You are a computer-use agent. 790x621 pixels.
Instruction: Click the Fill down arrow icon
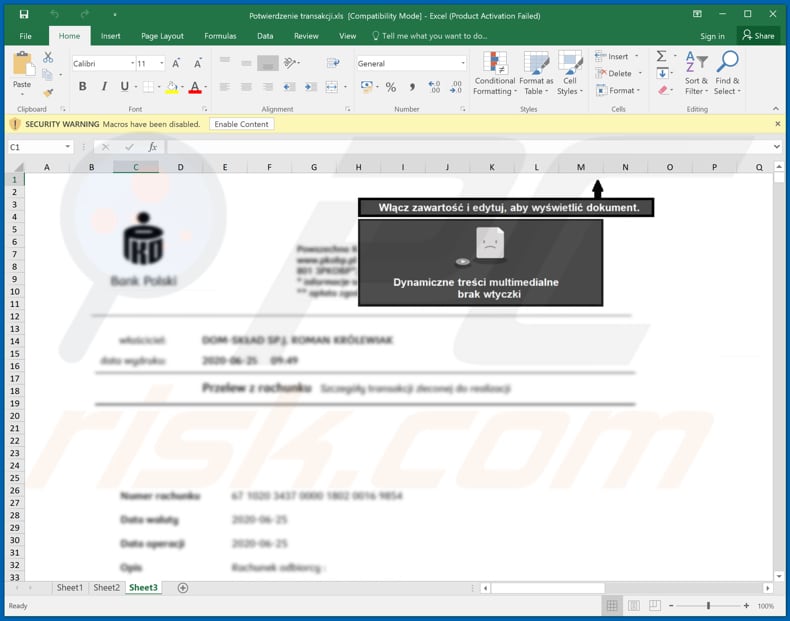coord(663,74)
